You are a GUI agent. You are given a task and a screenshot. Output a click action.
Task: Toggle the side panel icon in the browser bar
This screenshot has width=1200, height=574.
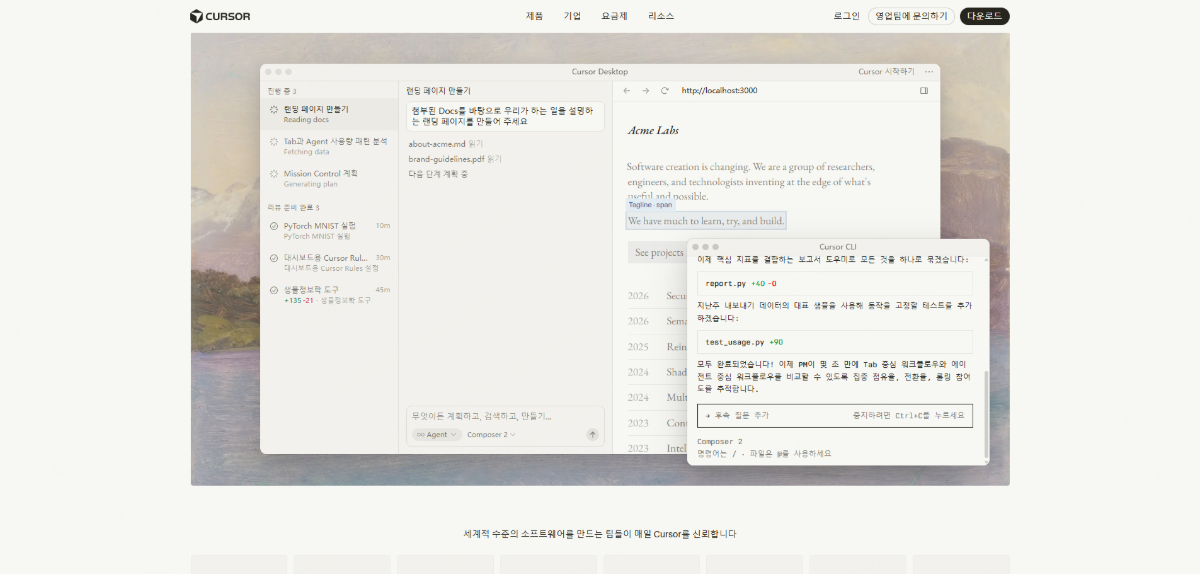pos(924,90)
